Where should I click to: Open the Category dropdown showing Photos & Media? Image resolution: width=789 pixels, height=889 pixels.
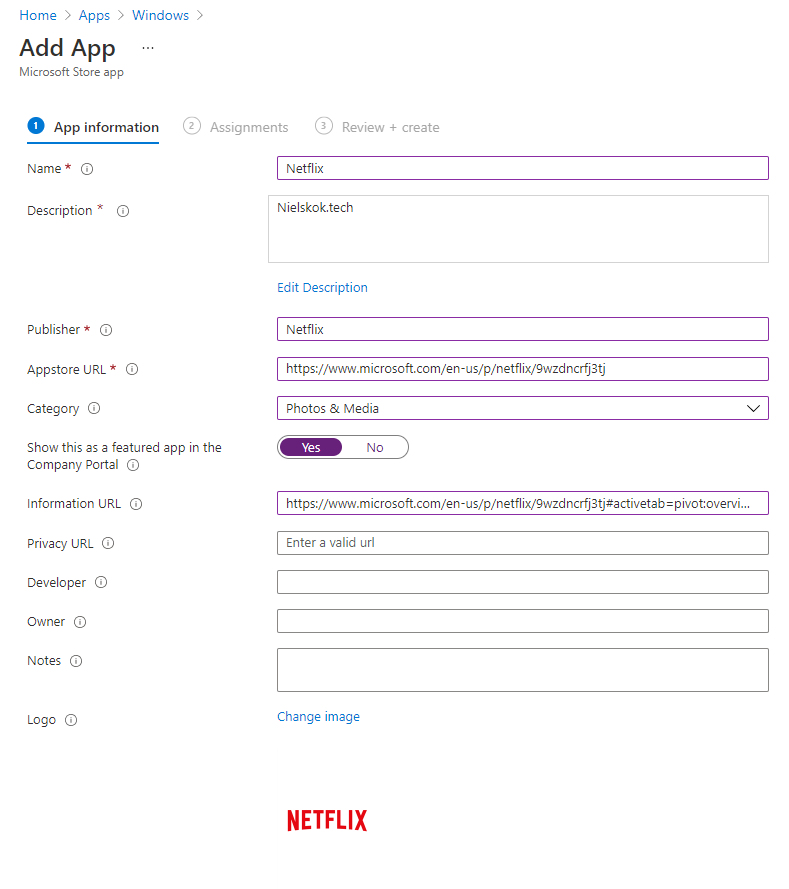[x=523, y=408]
